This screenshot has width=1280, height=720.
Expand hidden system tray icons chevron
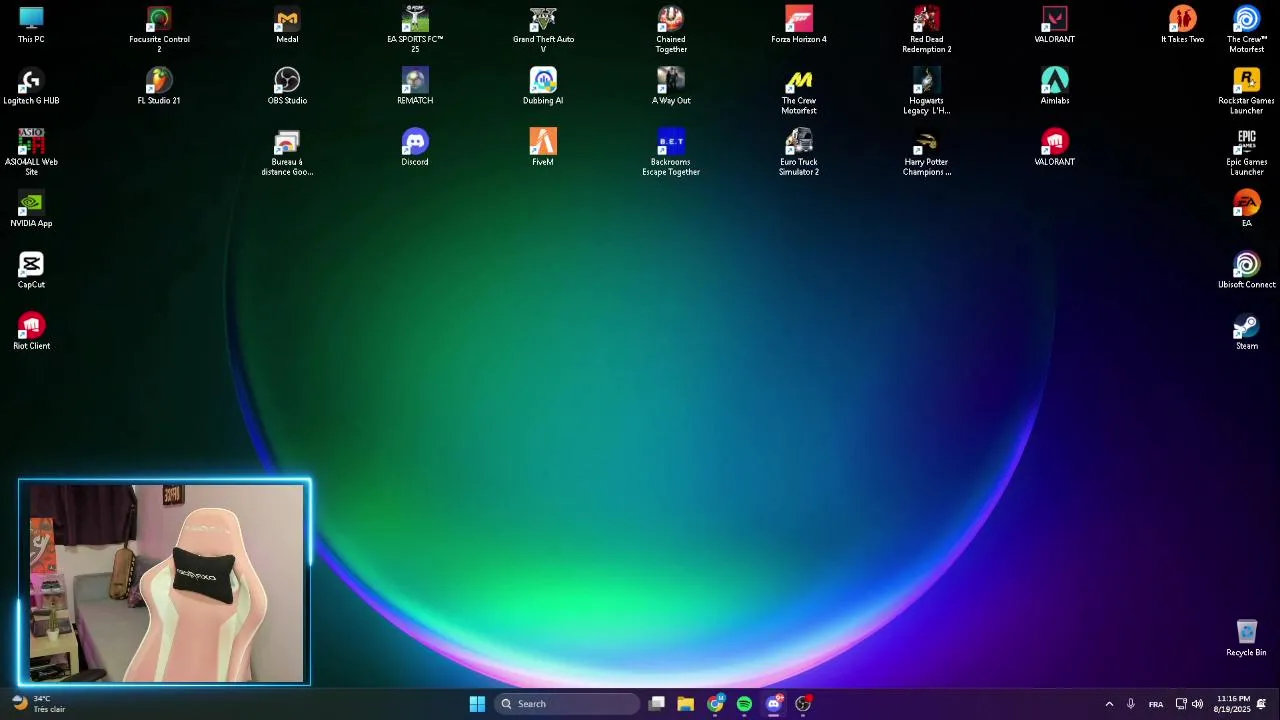pyautogui.click(x=1109, y=704)
